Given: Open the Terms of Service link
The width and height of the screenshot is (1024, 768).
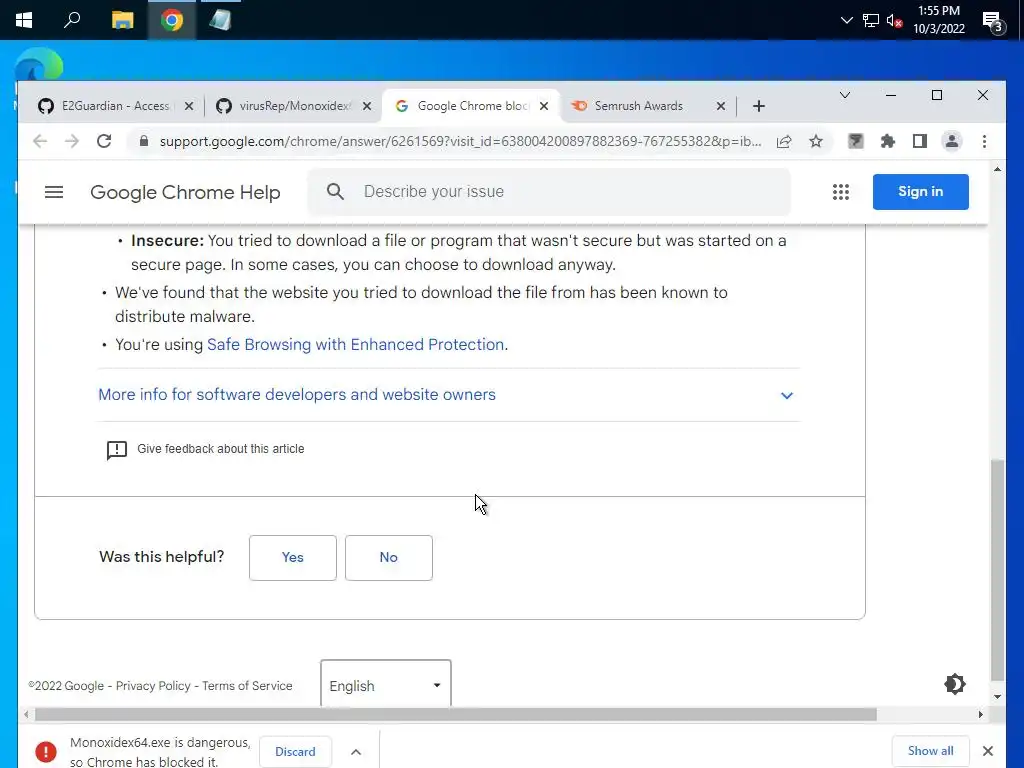Looking at the screenshot, I should [x=247, y=686].
